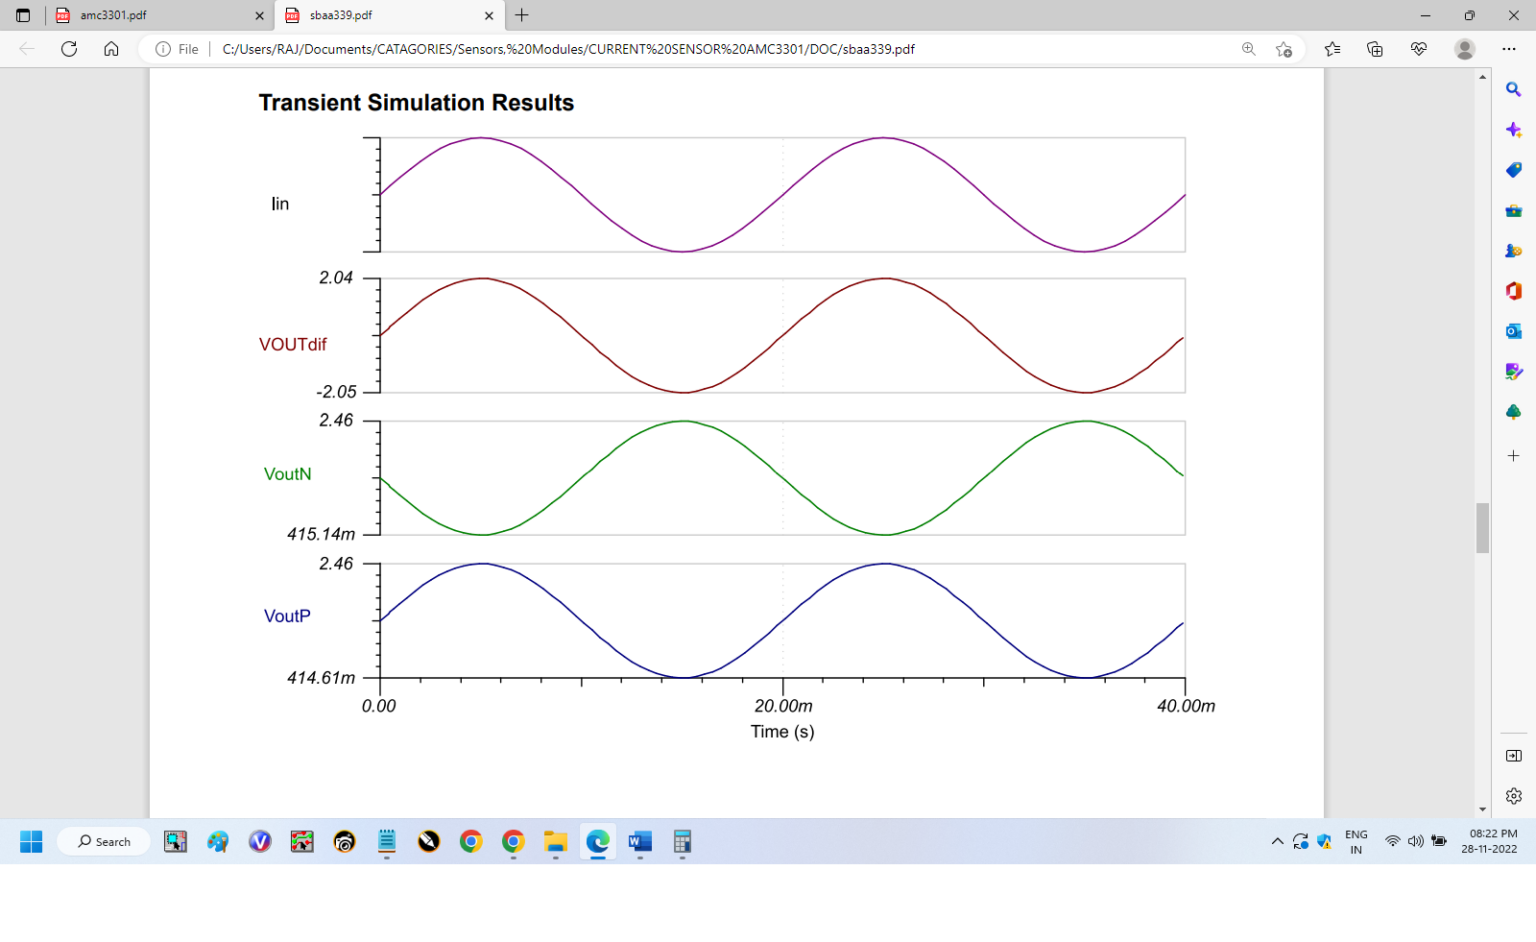This screenshot has width=1536, height=942.
Task: Click the address bar file path
Action: 568,49
